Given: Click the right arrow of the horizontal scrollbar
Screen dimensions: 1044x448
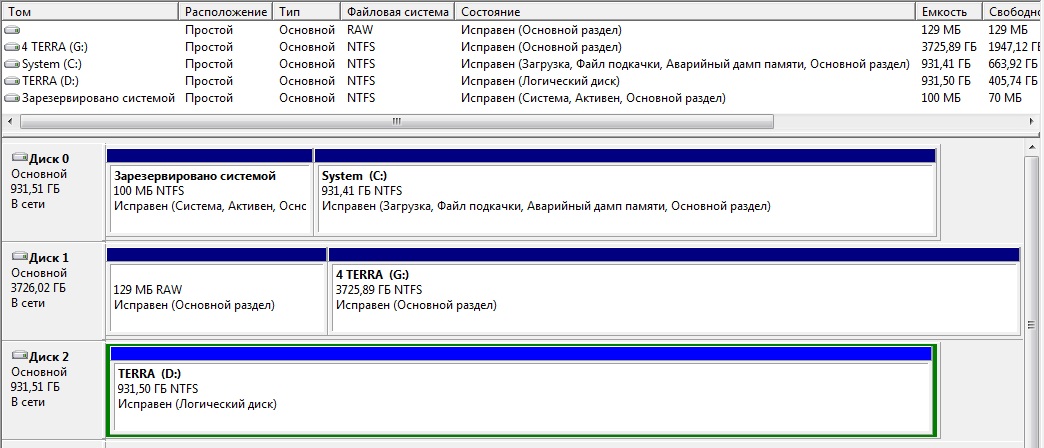Looking at the screenshot, I should [x=1032, y=122].
